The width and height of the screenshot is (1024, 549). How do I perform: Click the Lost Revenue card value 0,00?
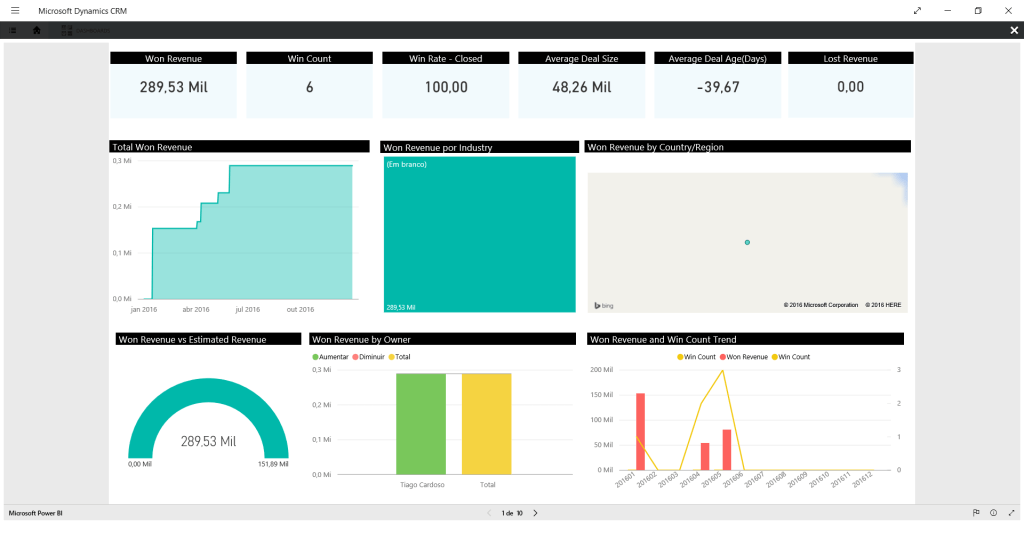(850, 87)
